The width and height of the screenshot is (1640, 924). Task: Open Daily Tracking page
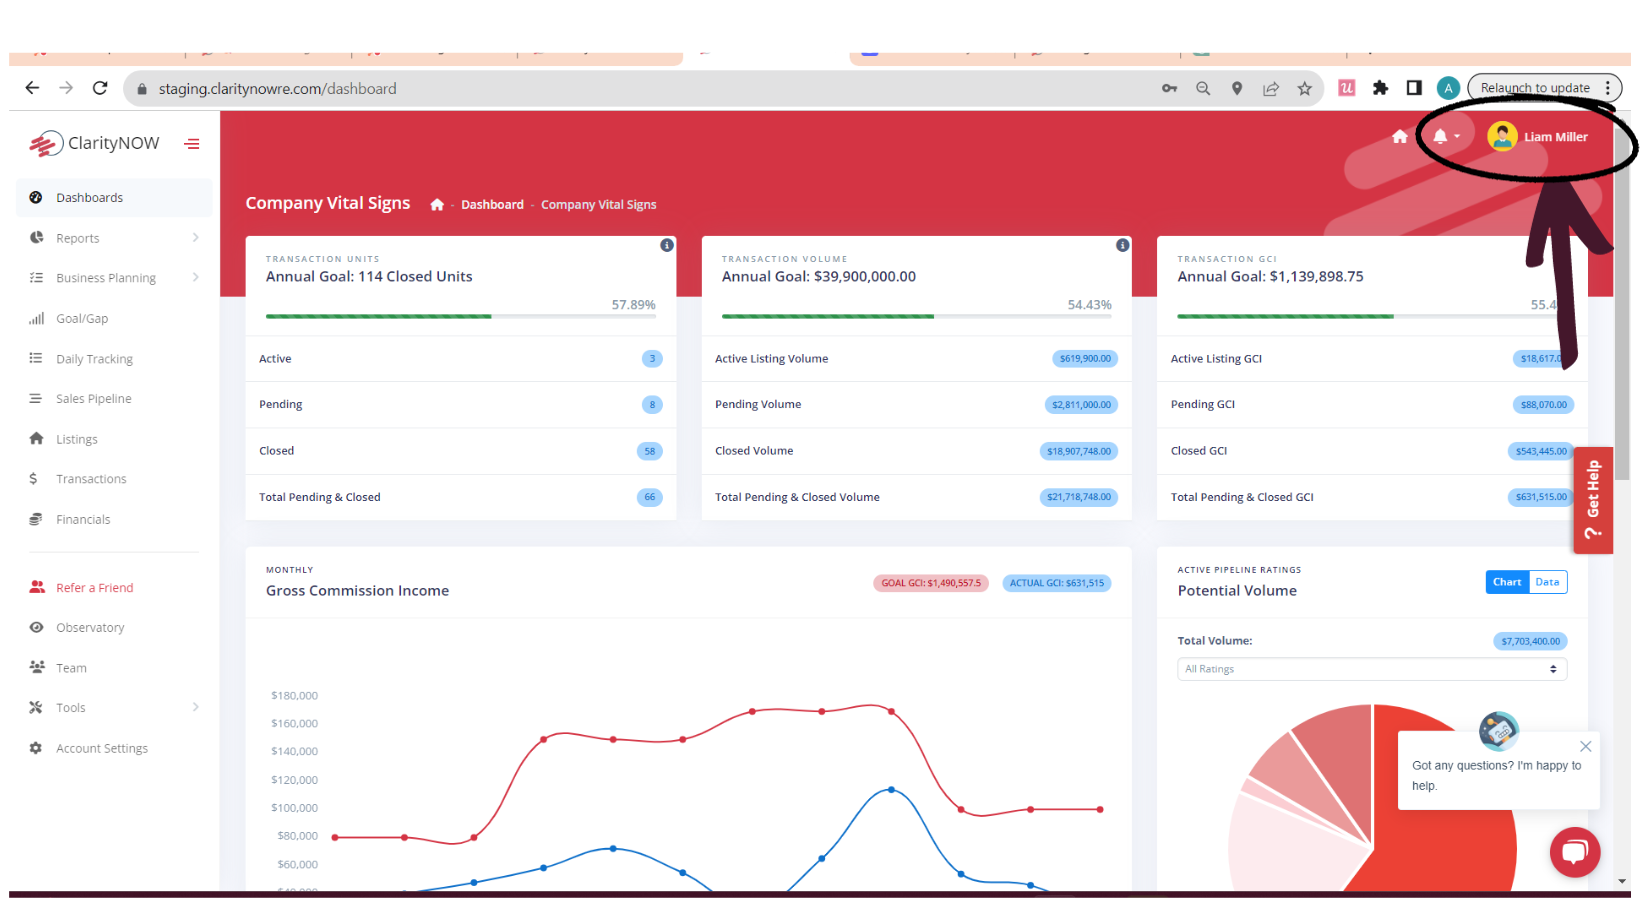[94, 359]
